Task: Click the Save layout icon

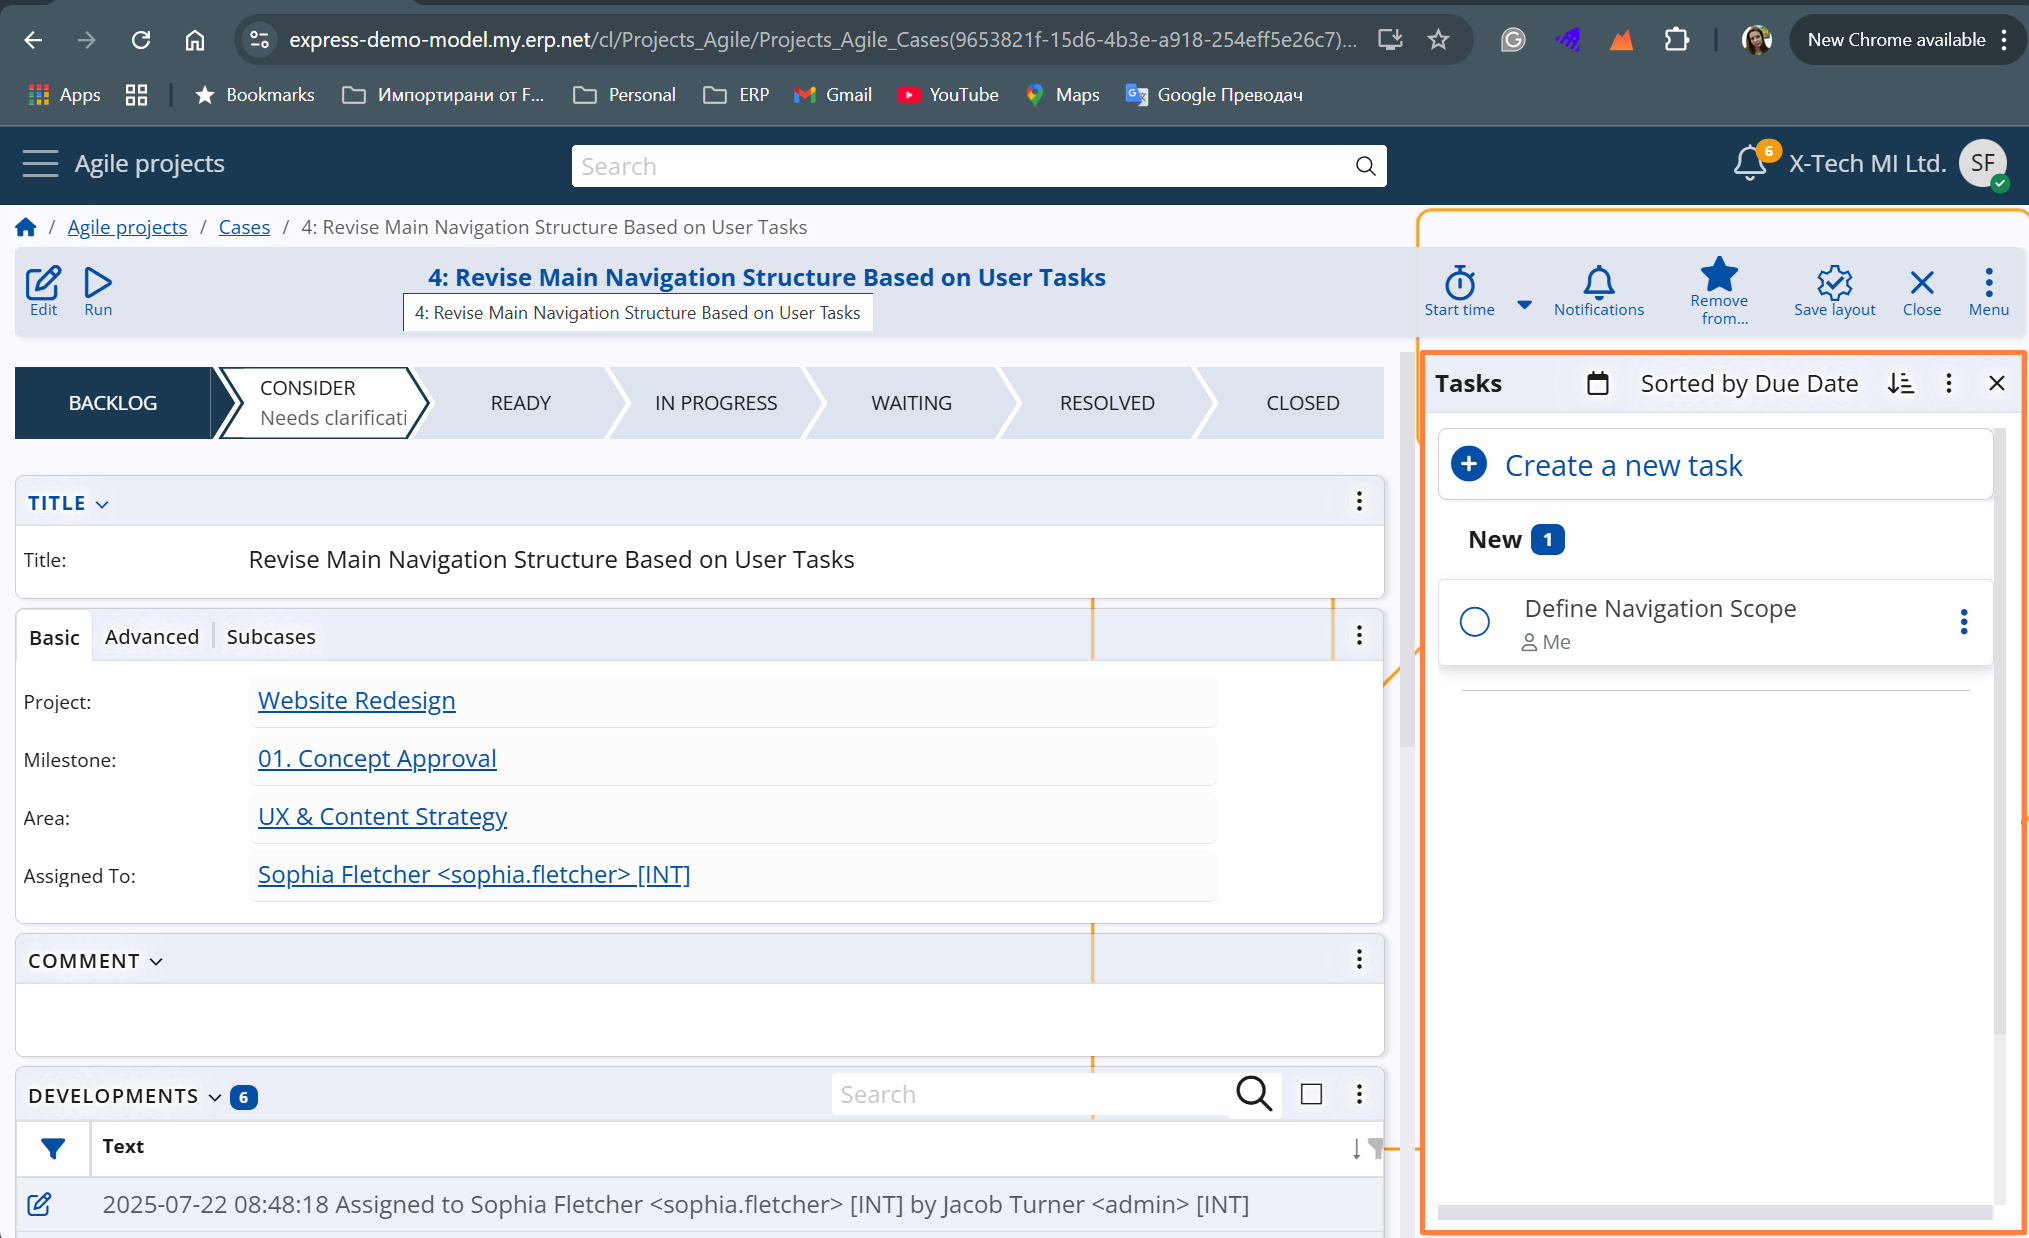Action: click(x=1834, y=284)
